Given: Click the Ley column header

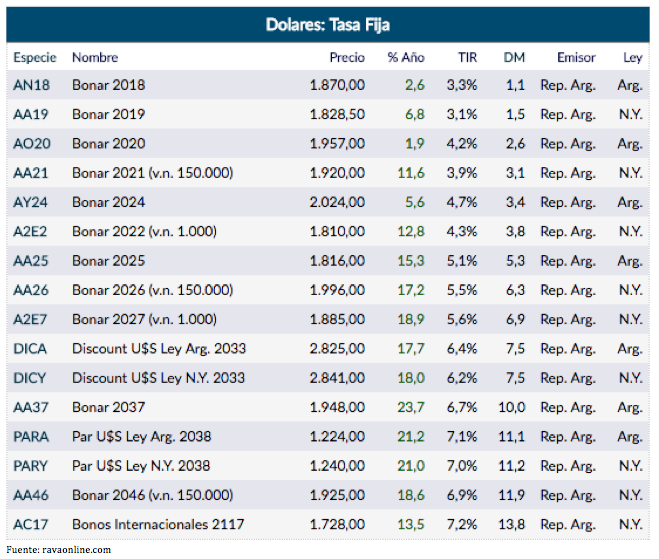Looking at the screenshot, I should click(x=632, y=58).
